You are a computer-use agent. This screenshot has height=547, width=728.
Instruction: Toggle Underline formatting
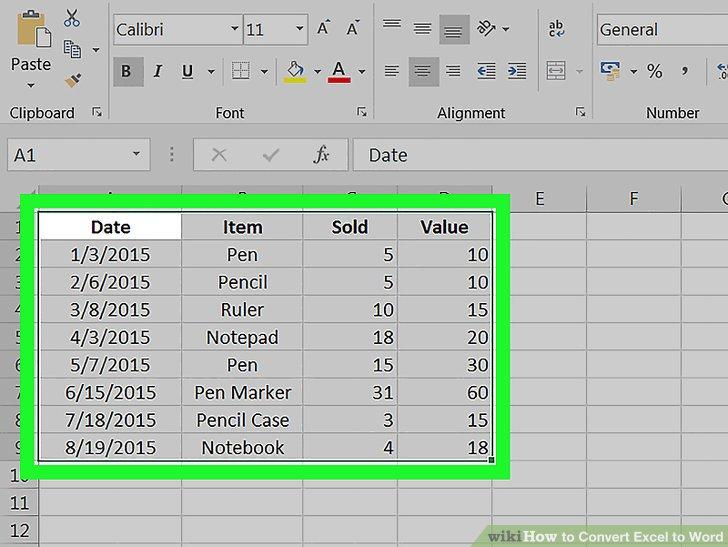coord(188,71)
